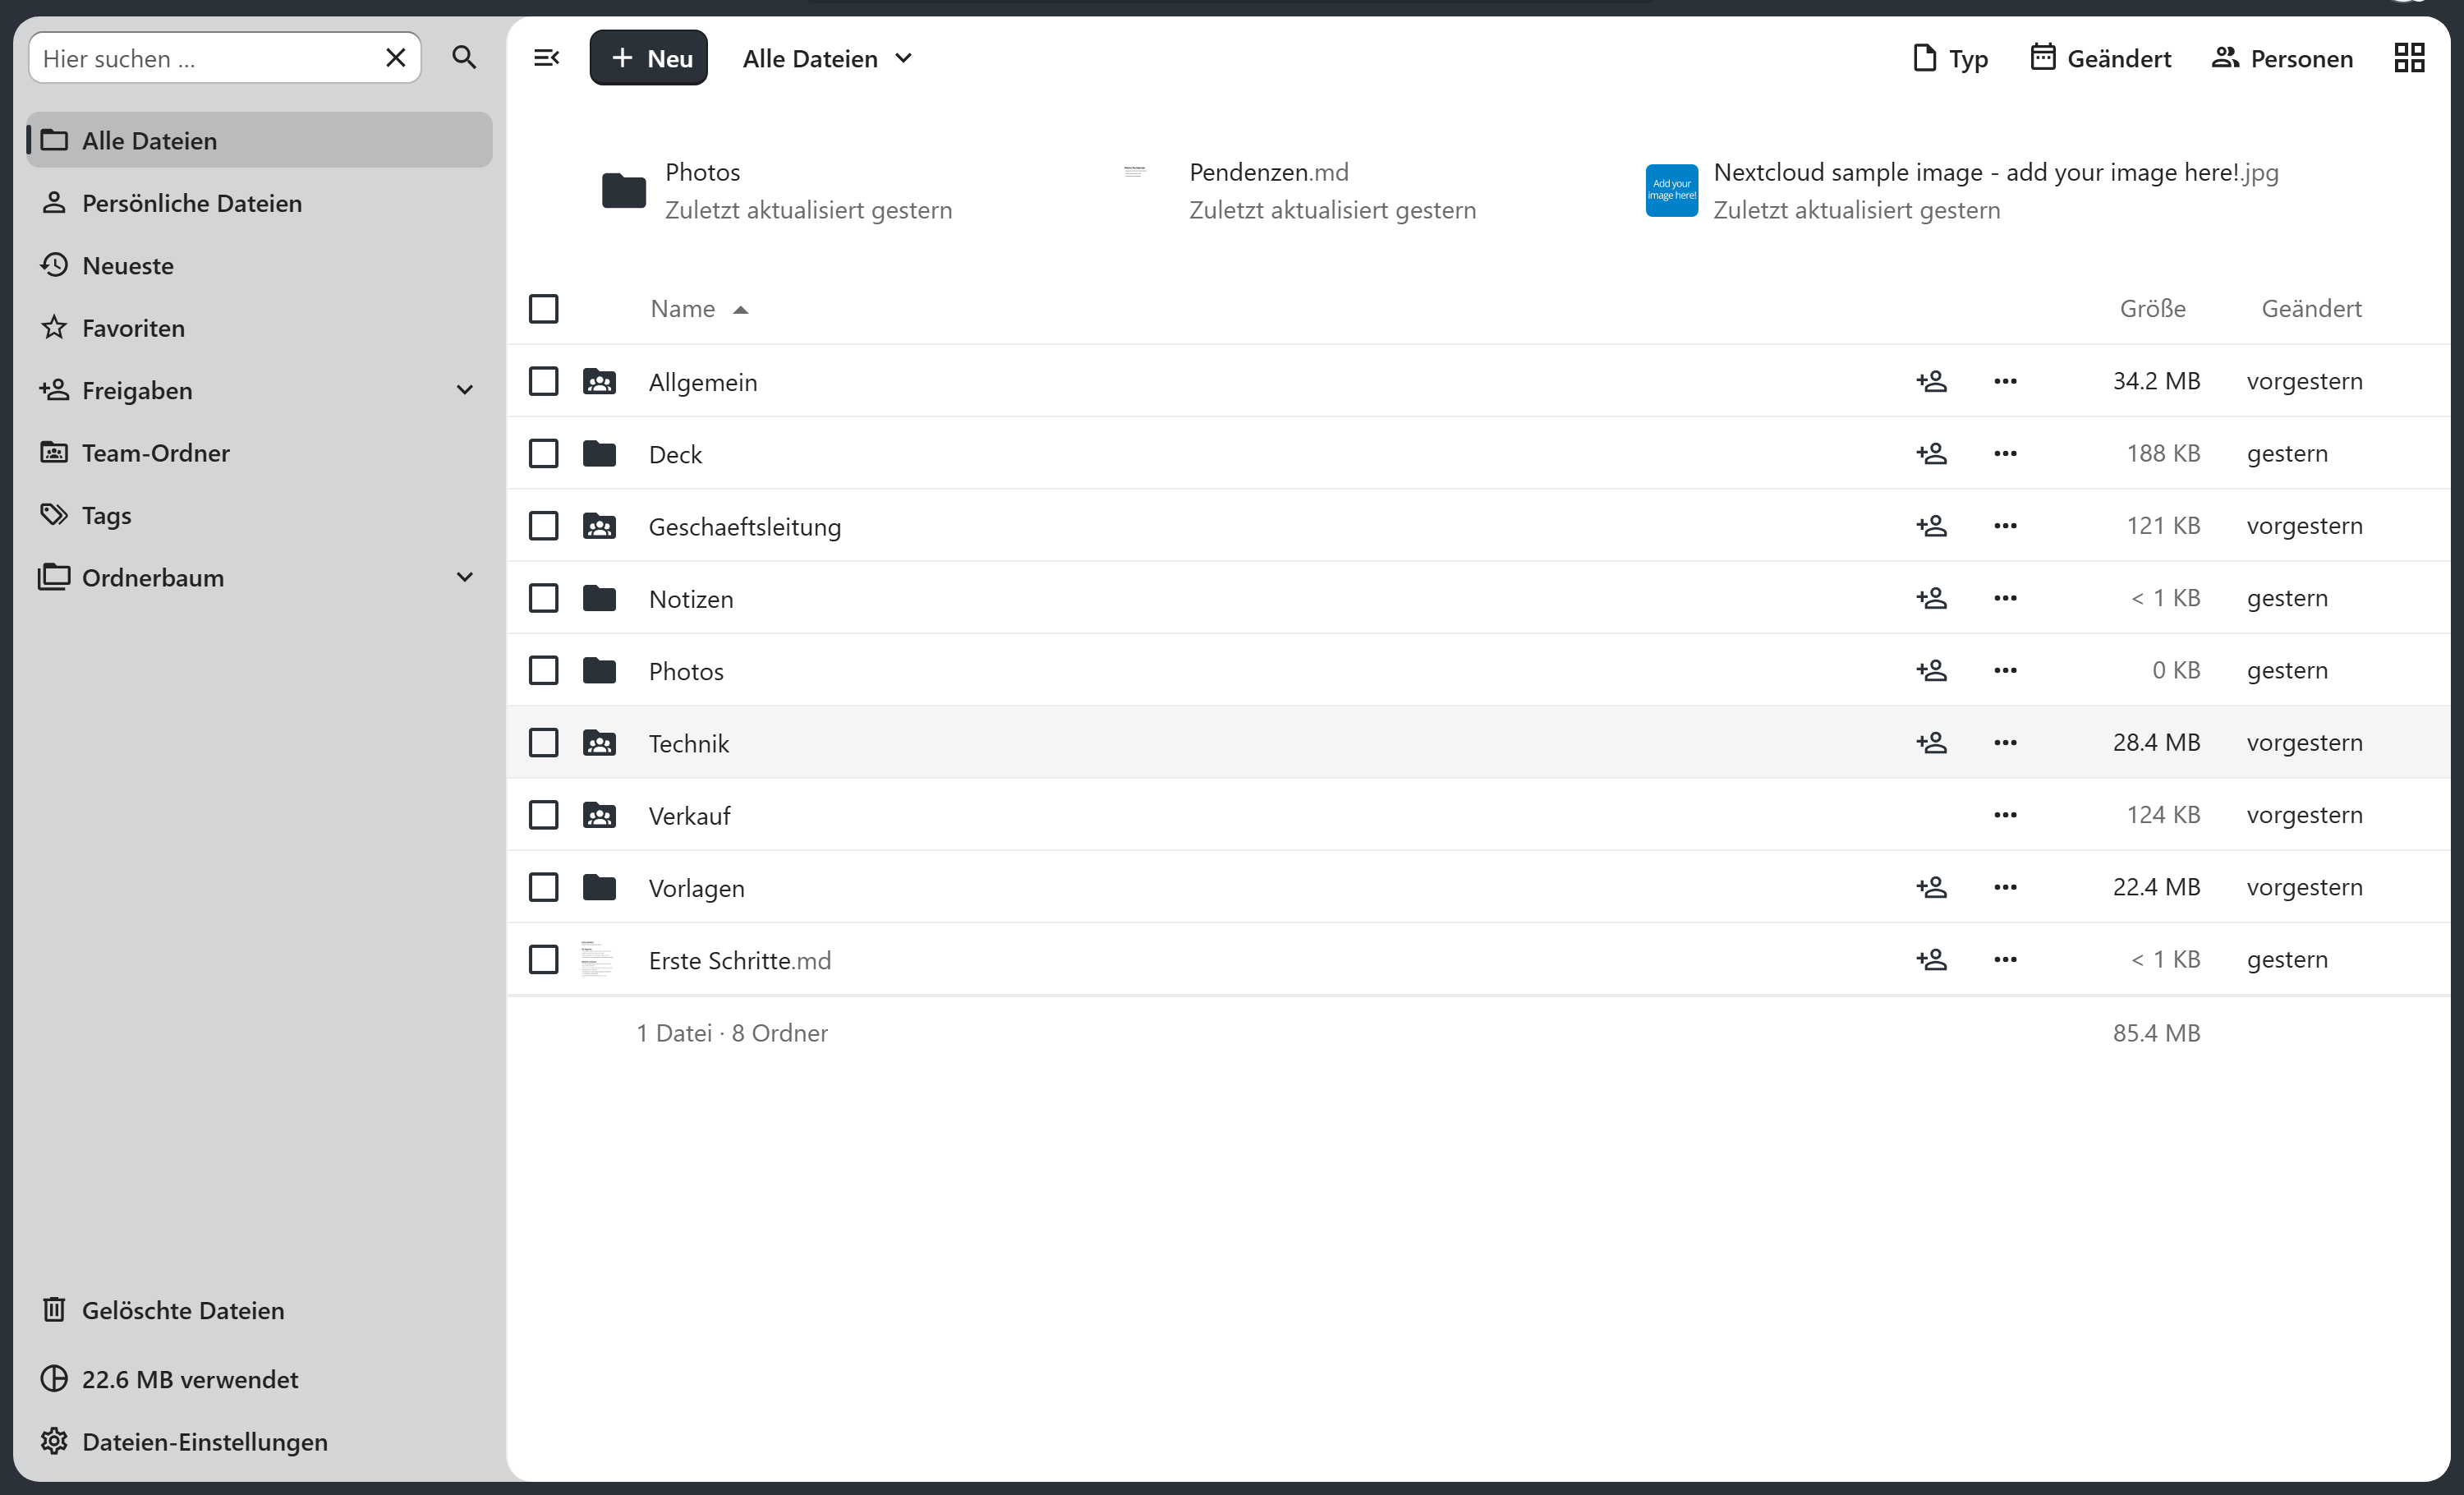
Task: Open the Nextcloud sample image thumbnail
Action: (1671, 190)
